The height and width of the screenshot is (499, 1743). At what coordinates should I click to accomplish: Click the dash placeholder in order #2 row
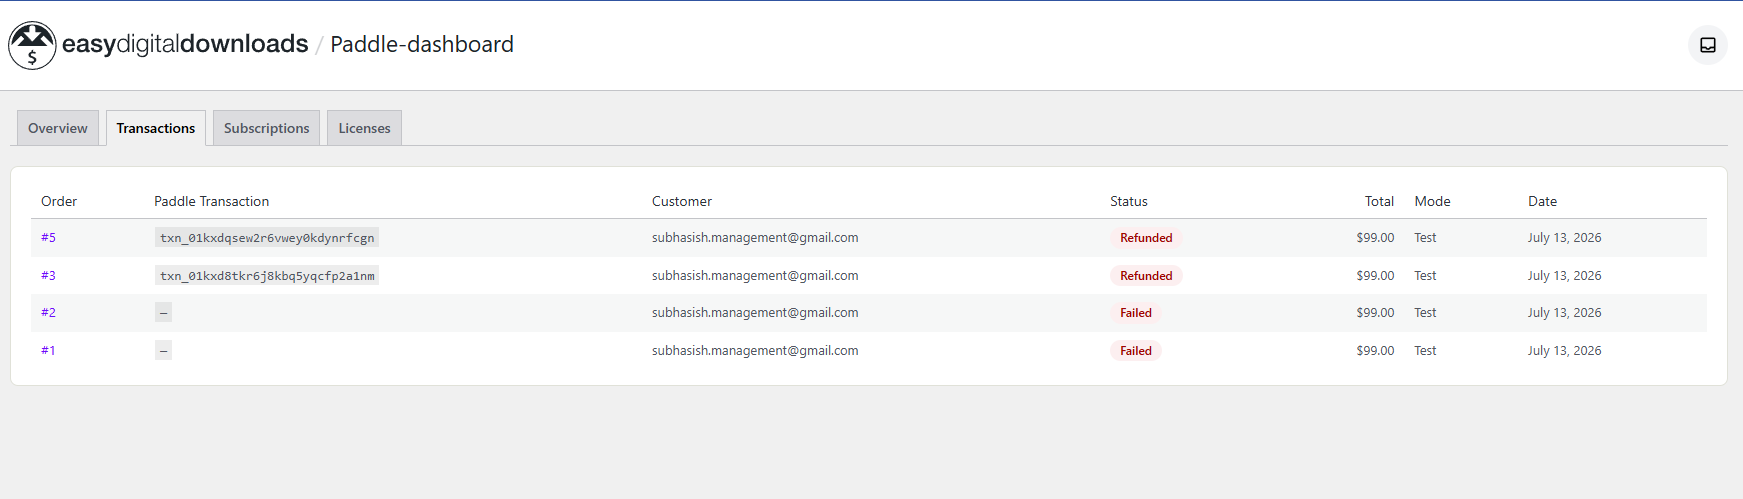(163, 313)
